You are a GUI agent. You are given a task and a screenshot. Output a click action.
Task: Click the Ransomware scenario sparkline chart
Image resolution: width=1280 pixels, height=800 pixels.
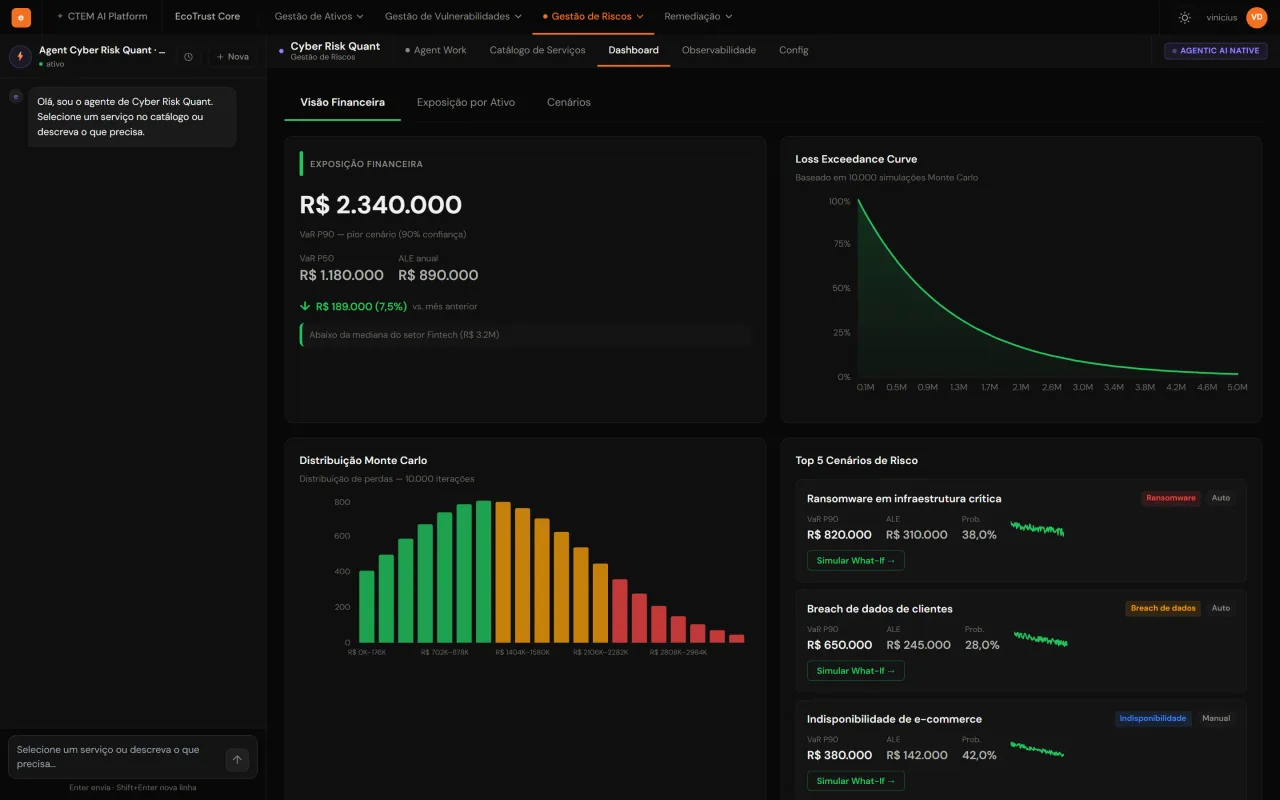(x=1036, y=528)
